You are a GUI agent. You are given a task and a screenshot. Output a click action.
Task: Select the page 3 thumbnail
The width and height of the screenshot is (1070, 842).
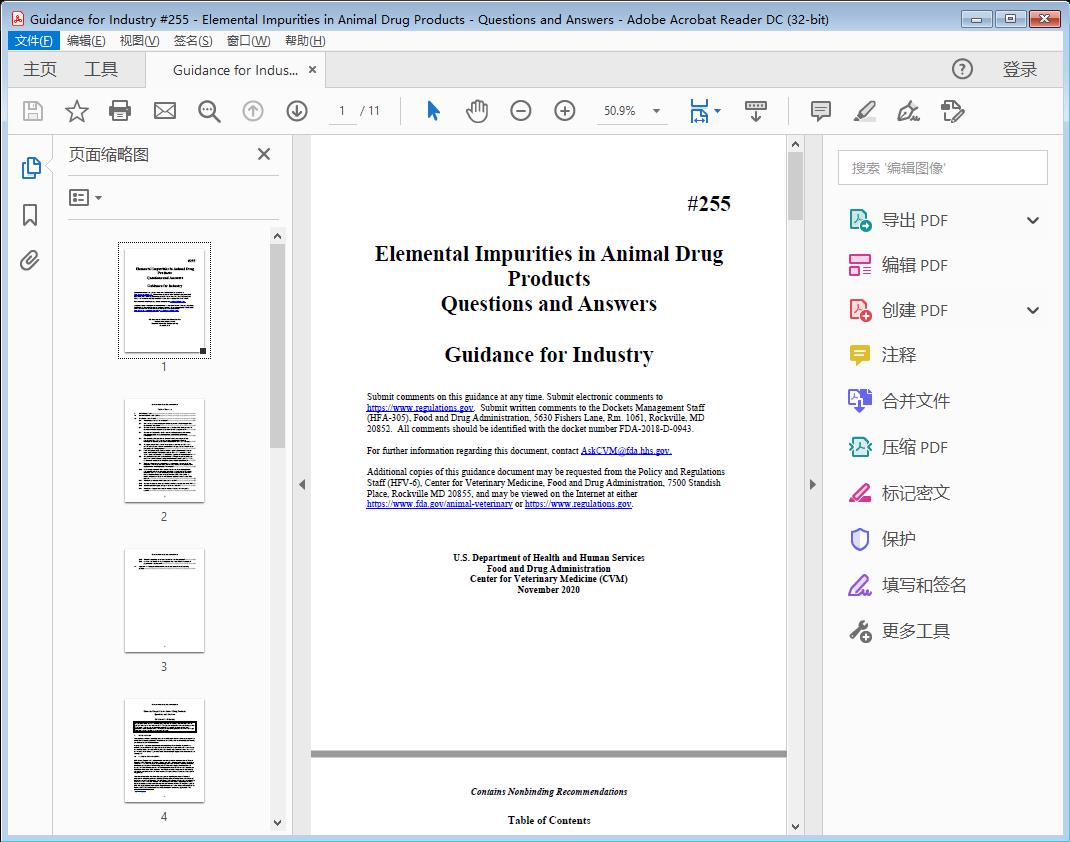pos(164,600)
